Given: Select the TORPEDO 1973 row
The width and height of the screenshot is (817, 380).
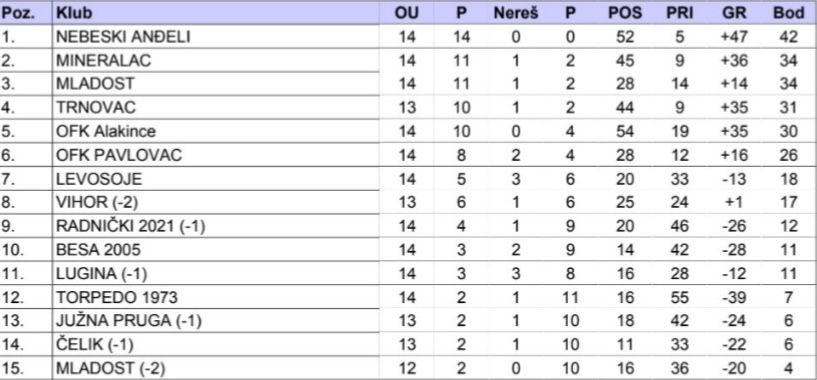Looking at the screenshot, I should [408, 297].
